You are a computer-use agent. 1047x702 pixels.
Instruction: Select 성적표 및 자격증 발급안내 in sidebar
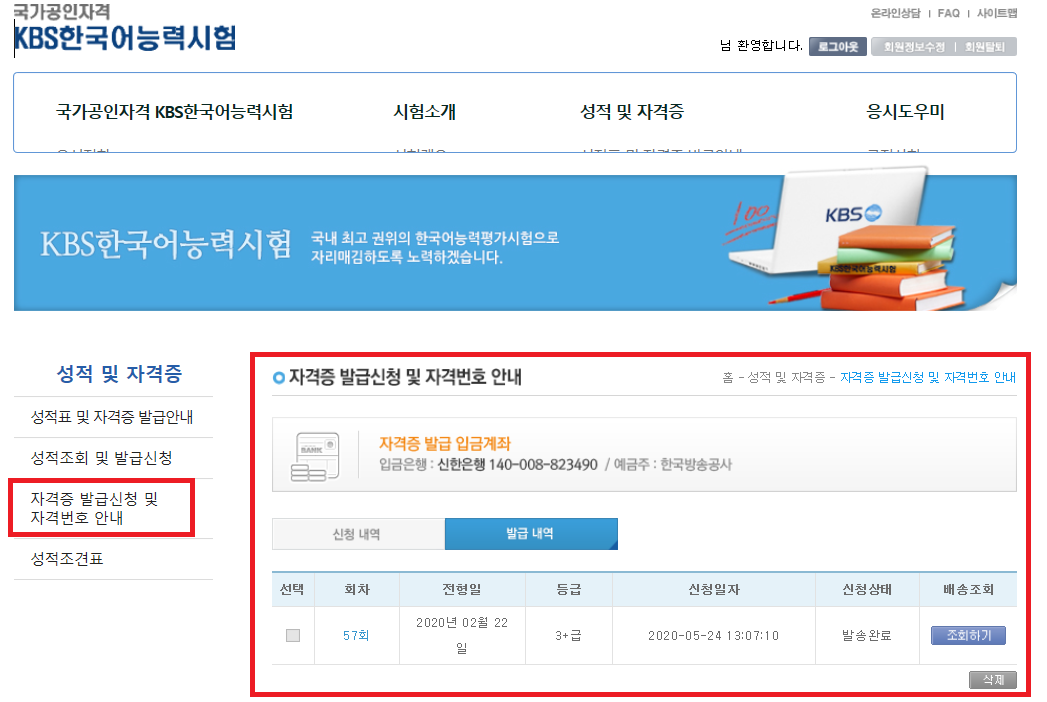[112, 417]
